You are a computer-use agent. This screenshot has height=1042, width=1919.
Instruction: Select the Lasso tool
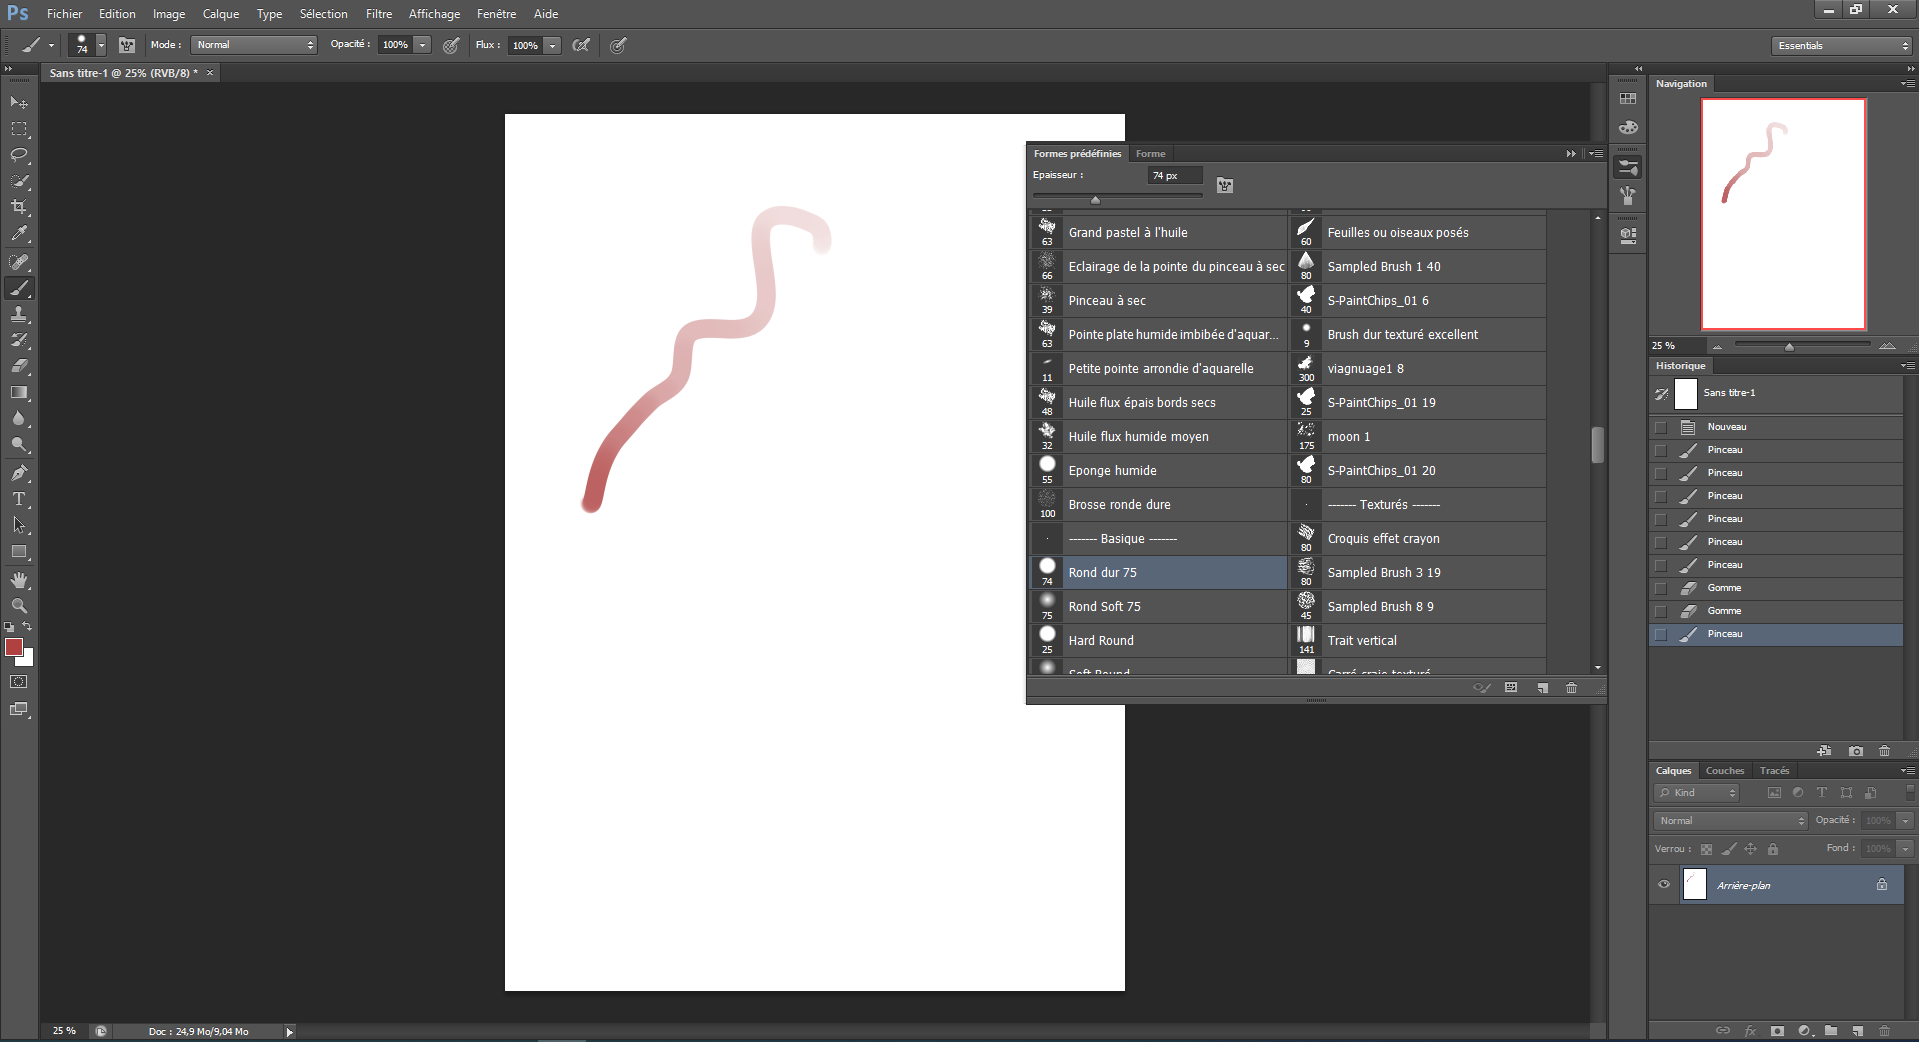[x=19, y=155]
